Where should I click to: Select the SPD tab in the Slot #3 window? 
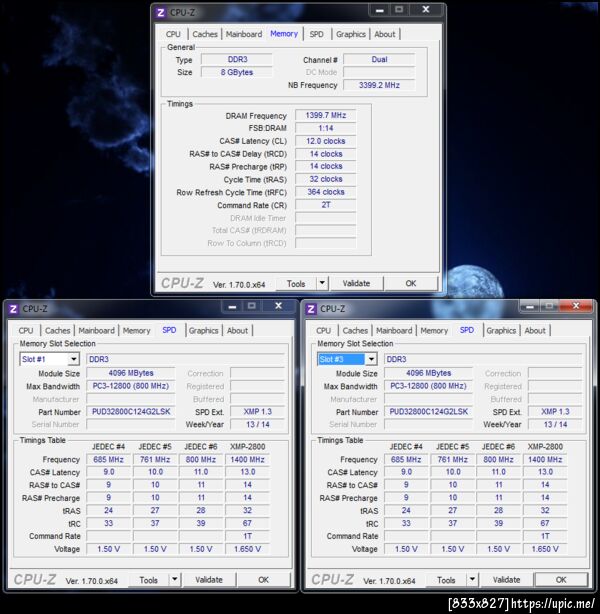point(467,330)
